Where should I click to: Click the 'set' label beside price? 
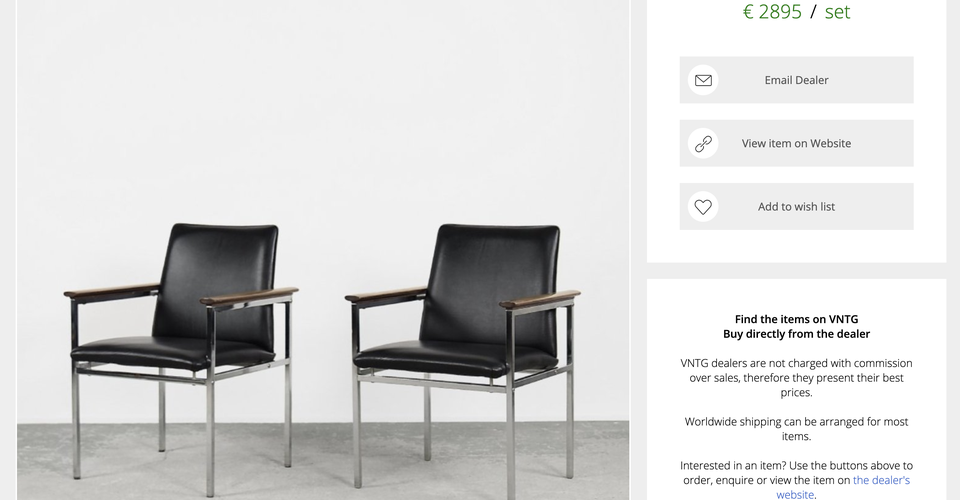838,12
